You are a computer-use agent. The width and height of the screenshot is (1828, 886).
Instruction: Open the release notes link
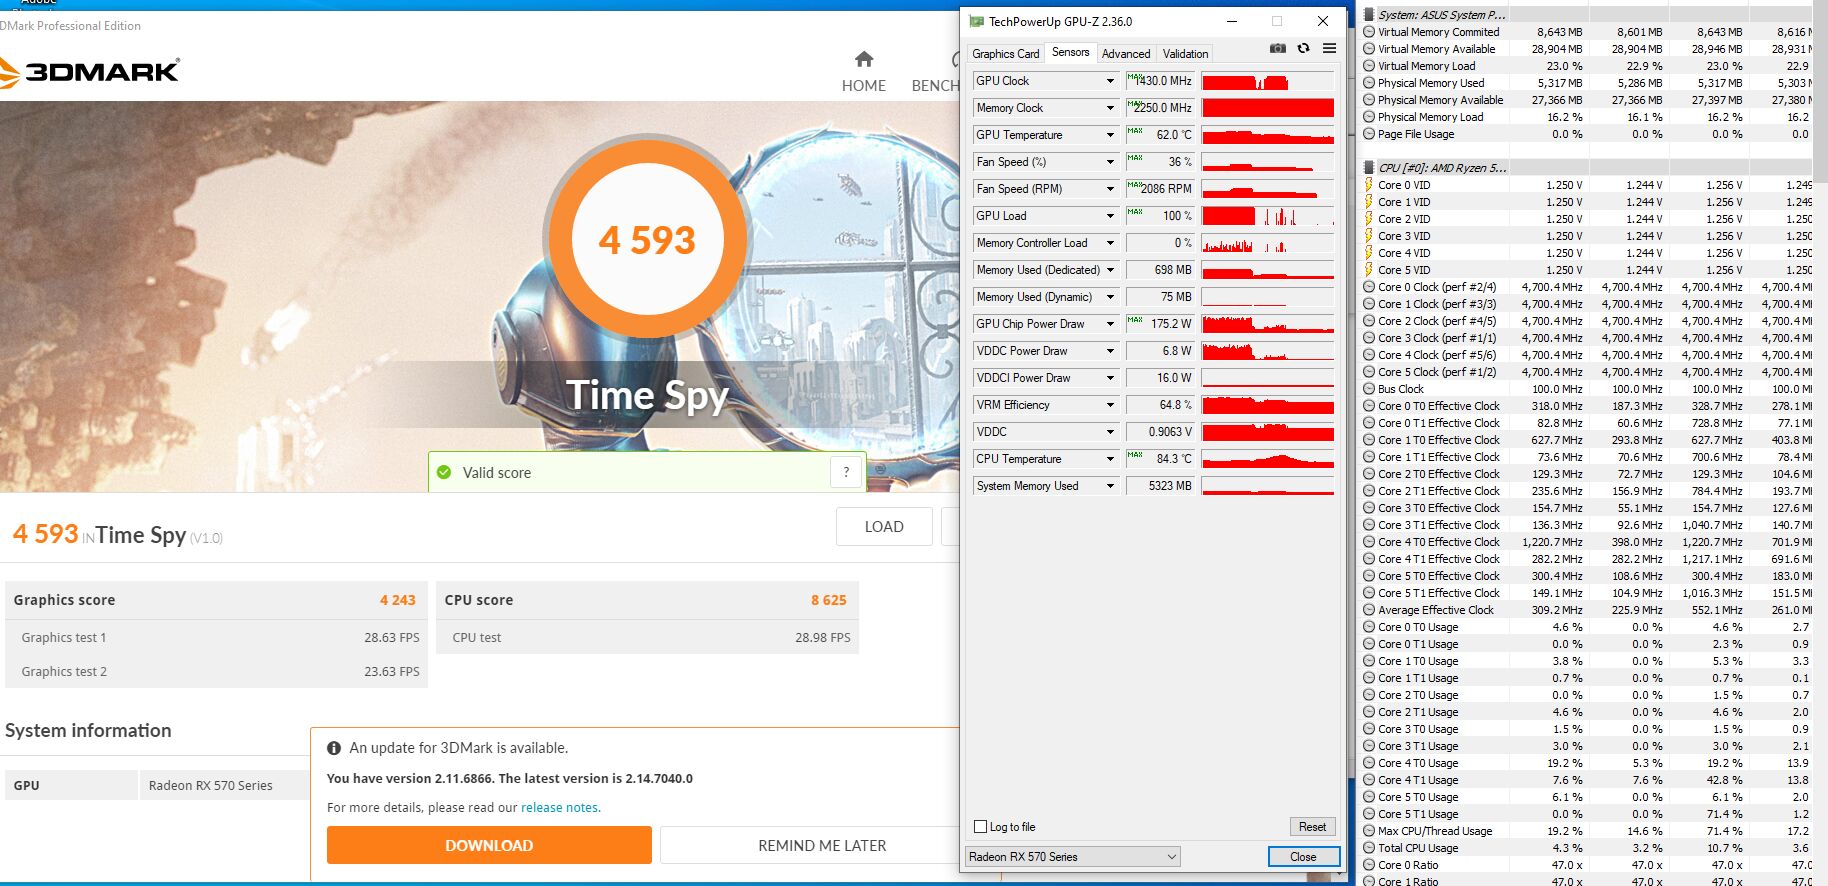point(560,808)
